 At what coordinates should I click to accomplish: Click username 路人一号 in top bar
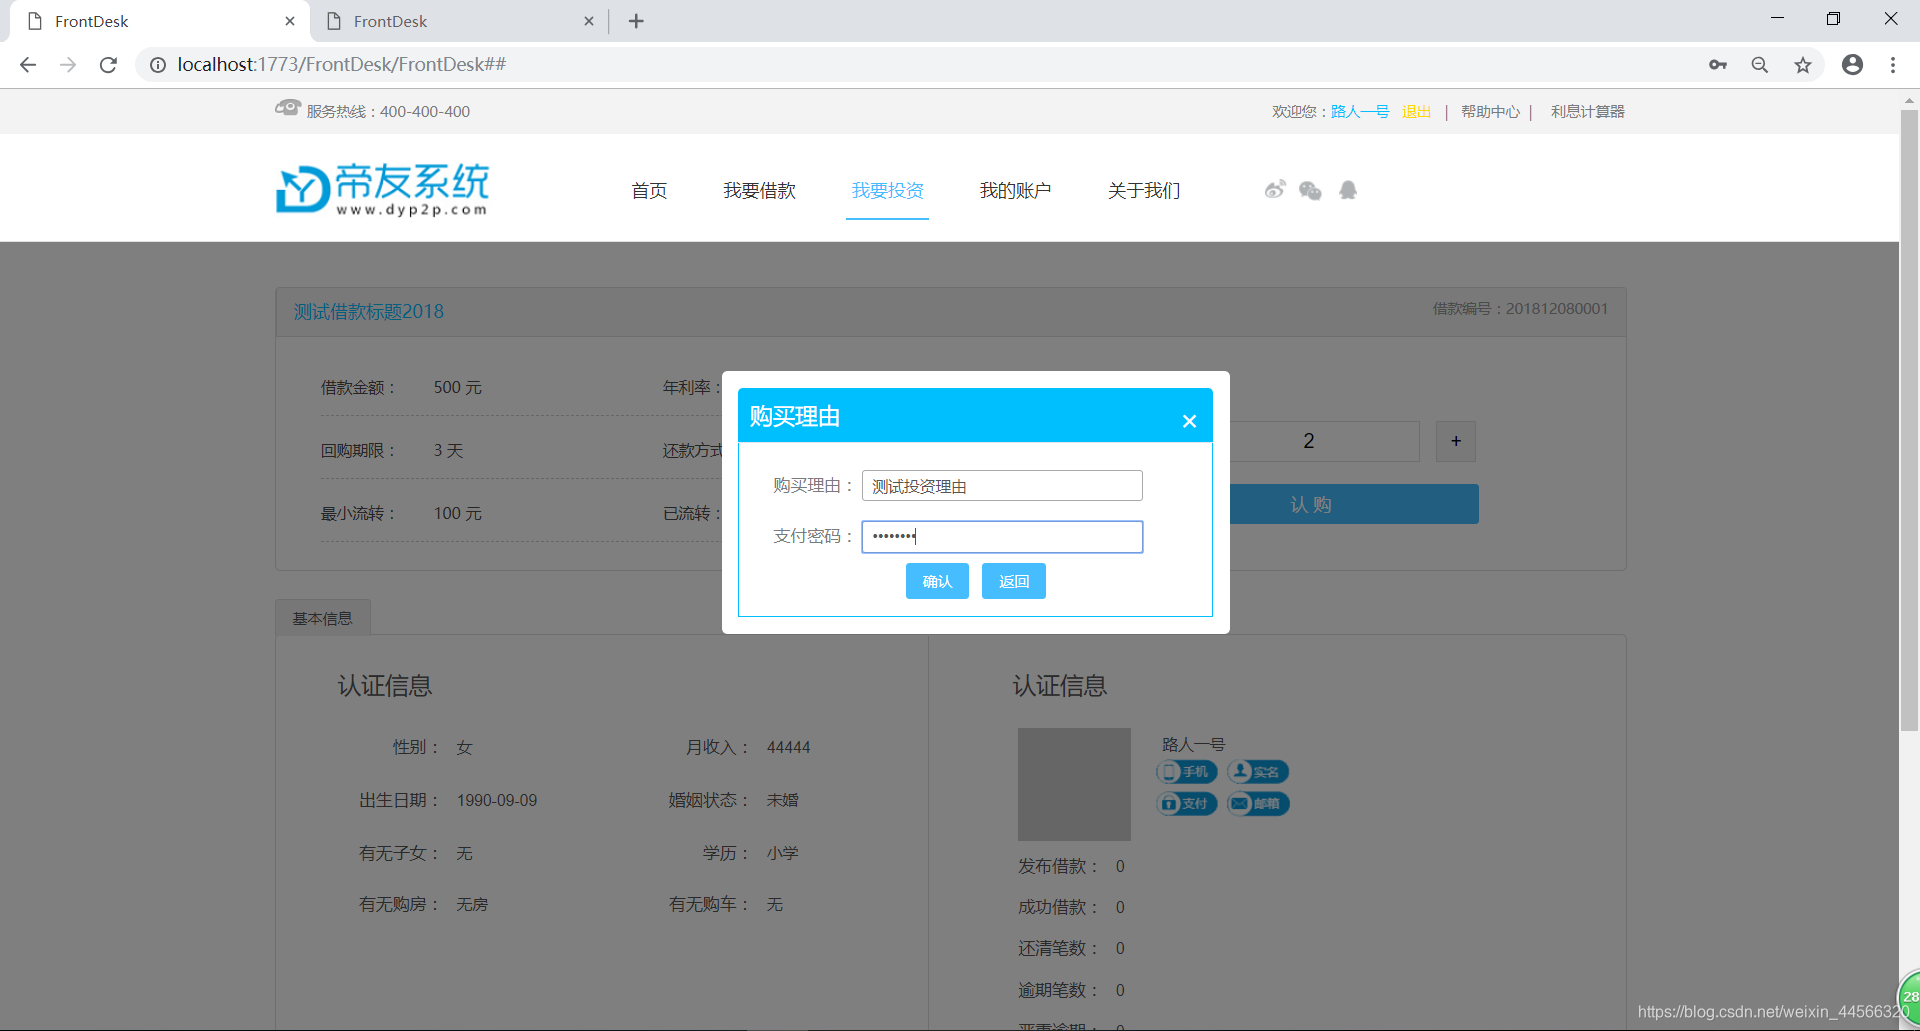[1359, 111]
